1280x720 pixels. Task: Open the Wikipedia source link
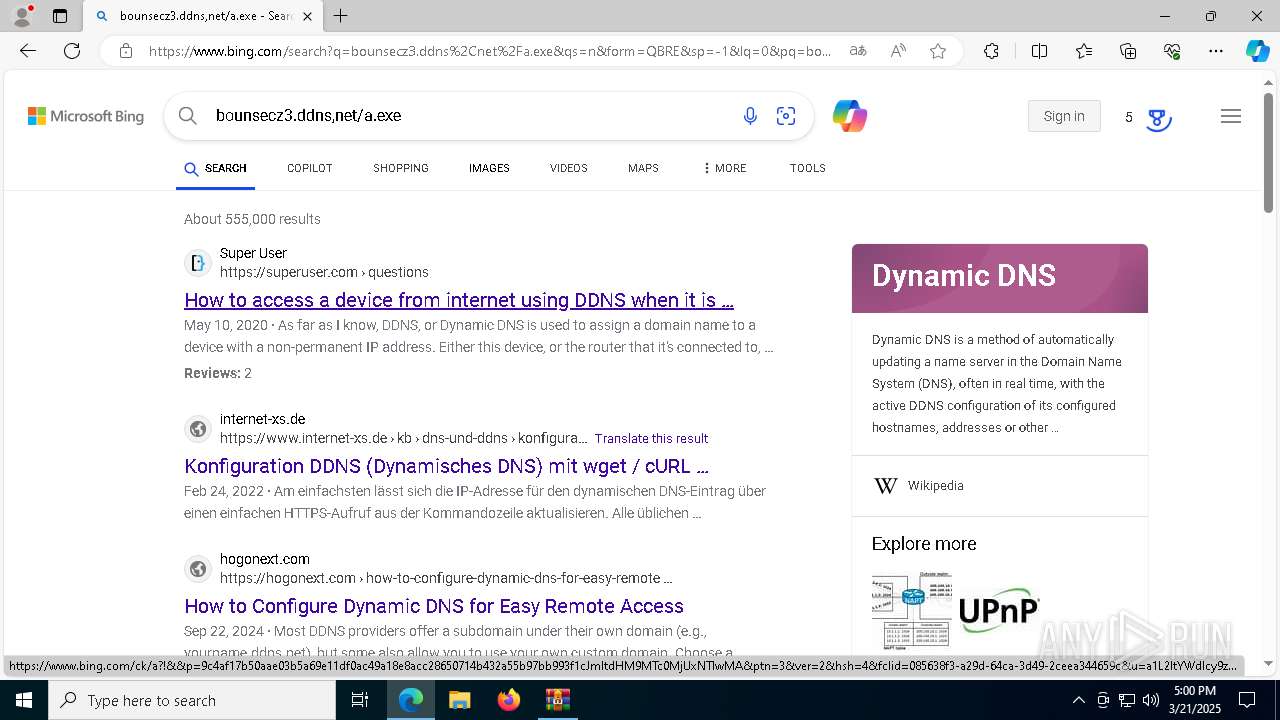point(936,486)
